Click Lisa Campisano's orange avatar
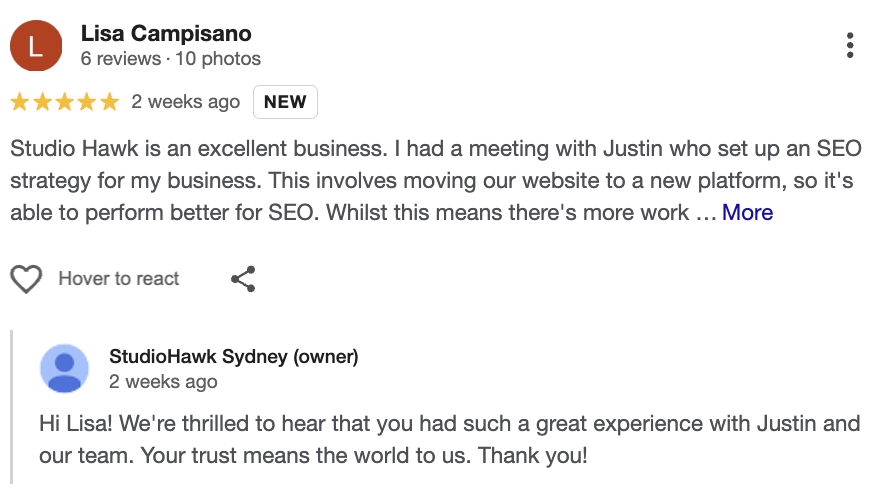 [x=36, y=46]
